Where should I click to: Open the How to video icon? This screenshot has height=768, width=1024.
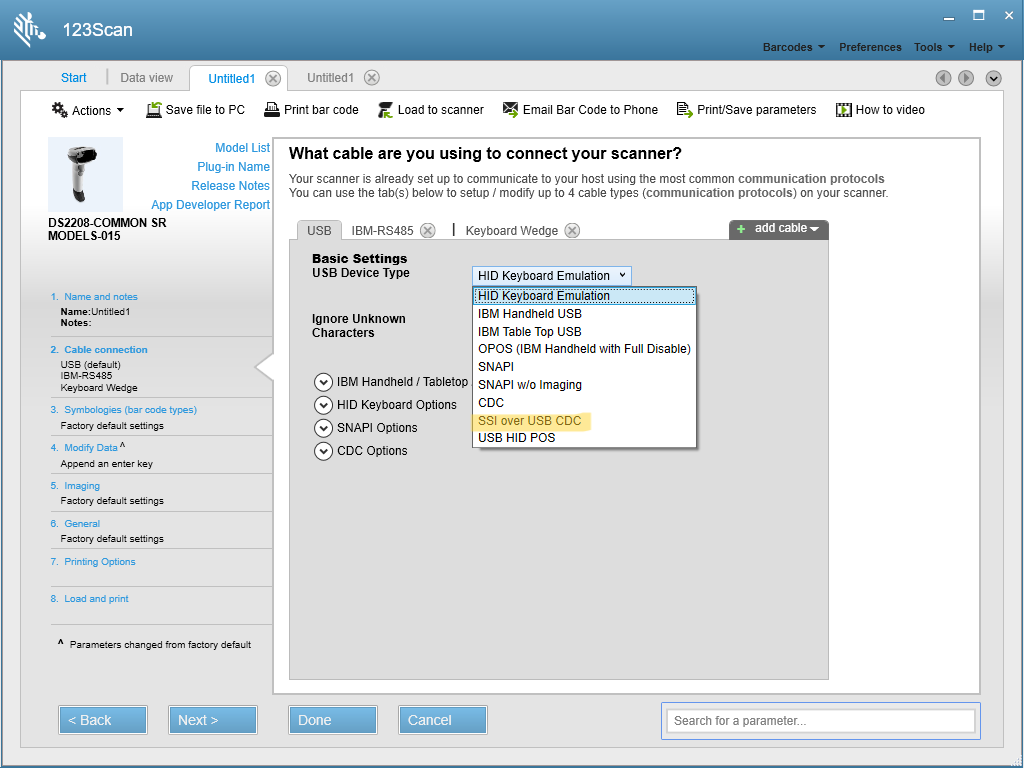click(844, 110)
